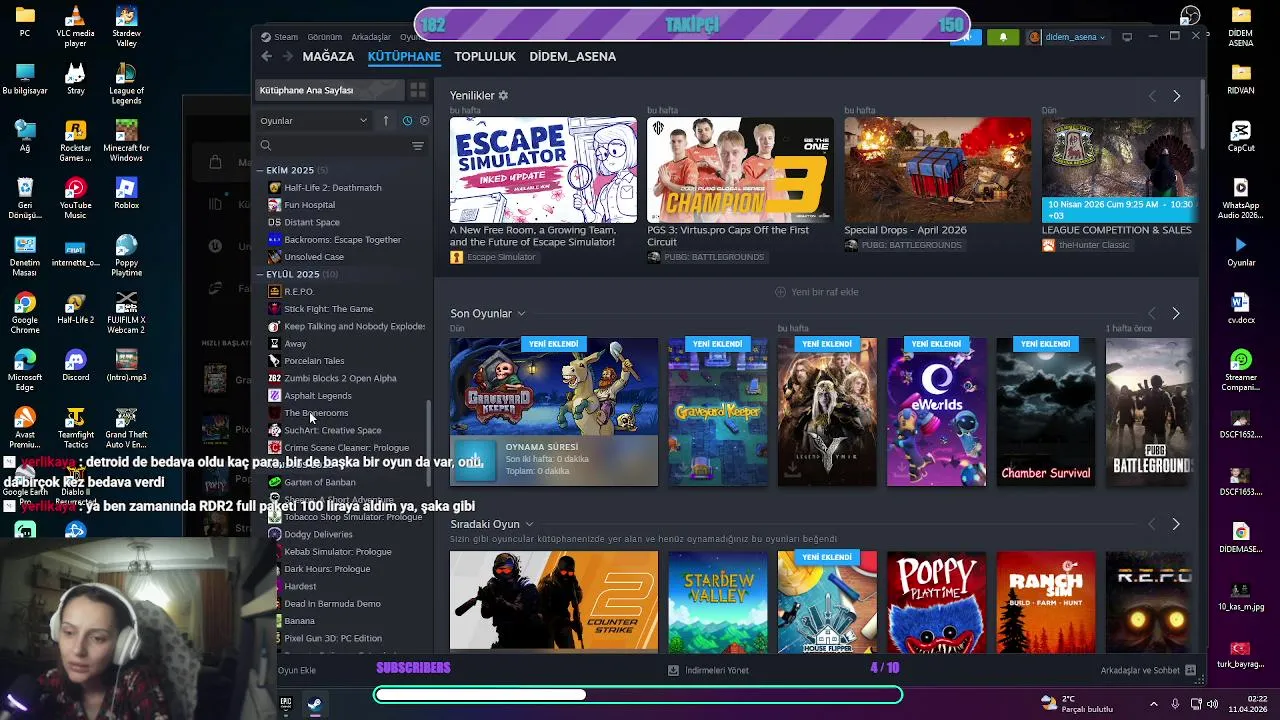
Task: Open Counter-Strike 2 game card
Action: point(554,601)
